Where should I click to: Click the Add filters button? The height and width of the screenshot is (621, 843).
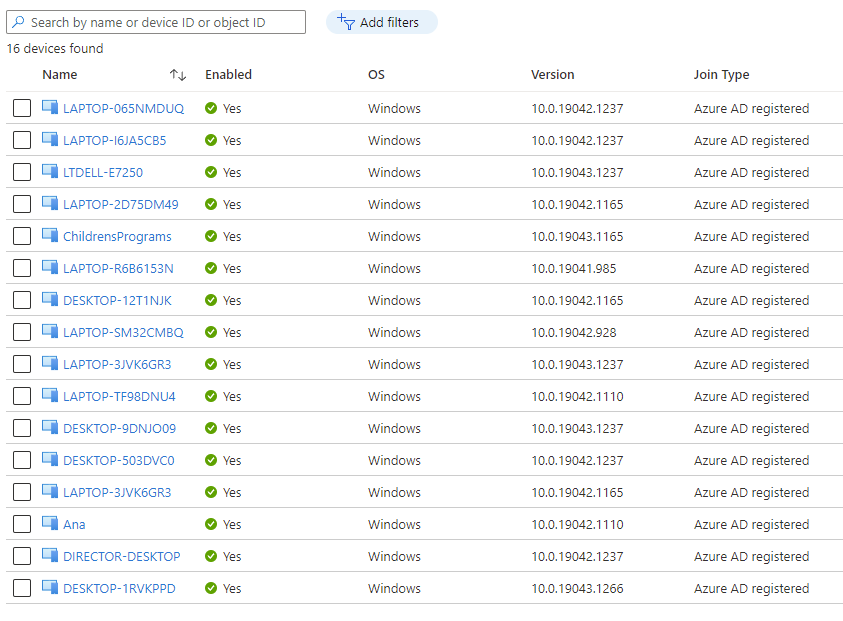pos(382,22)
